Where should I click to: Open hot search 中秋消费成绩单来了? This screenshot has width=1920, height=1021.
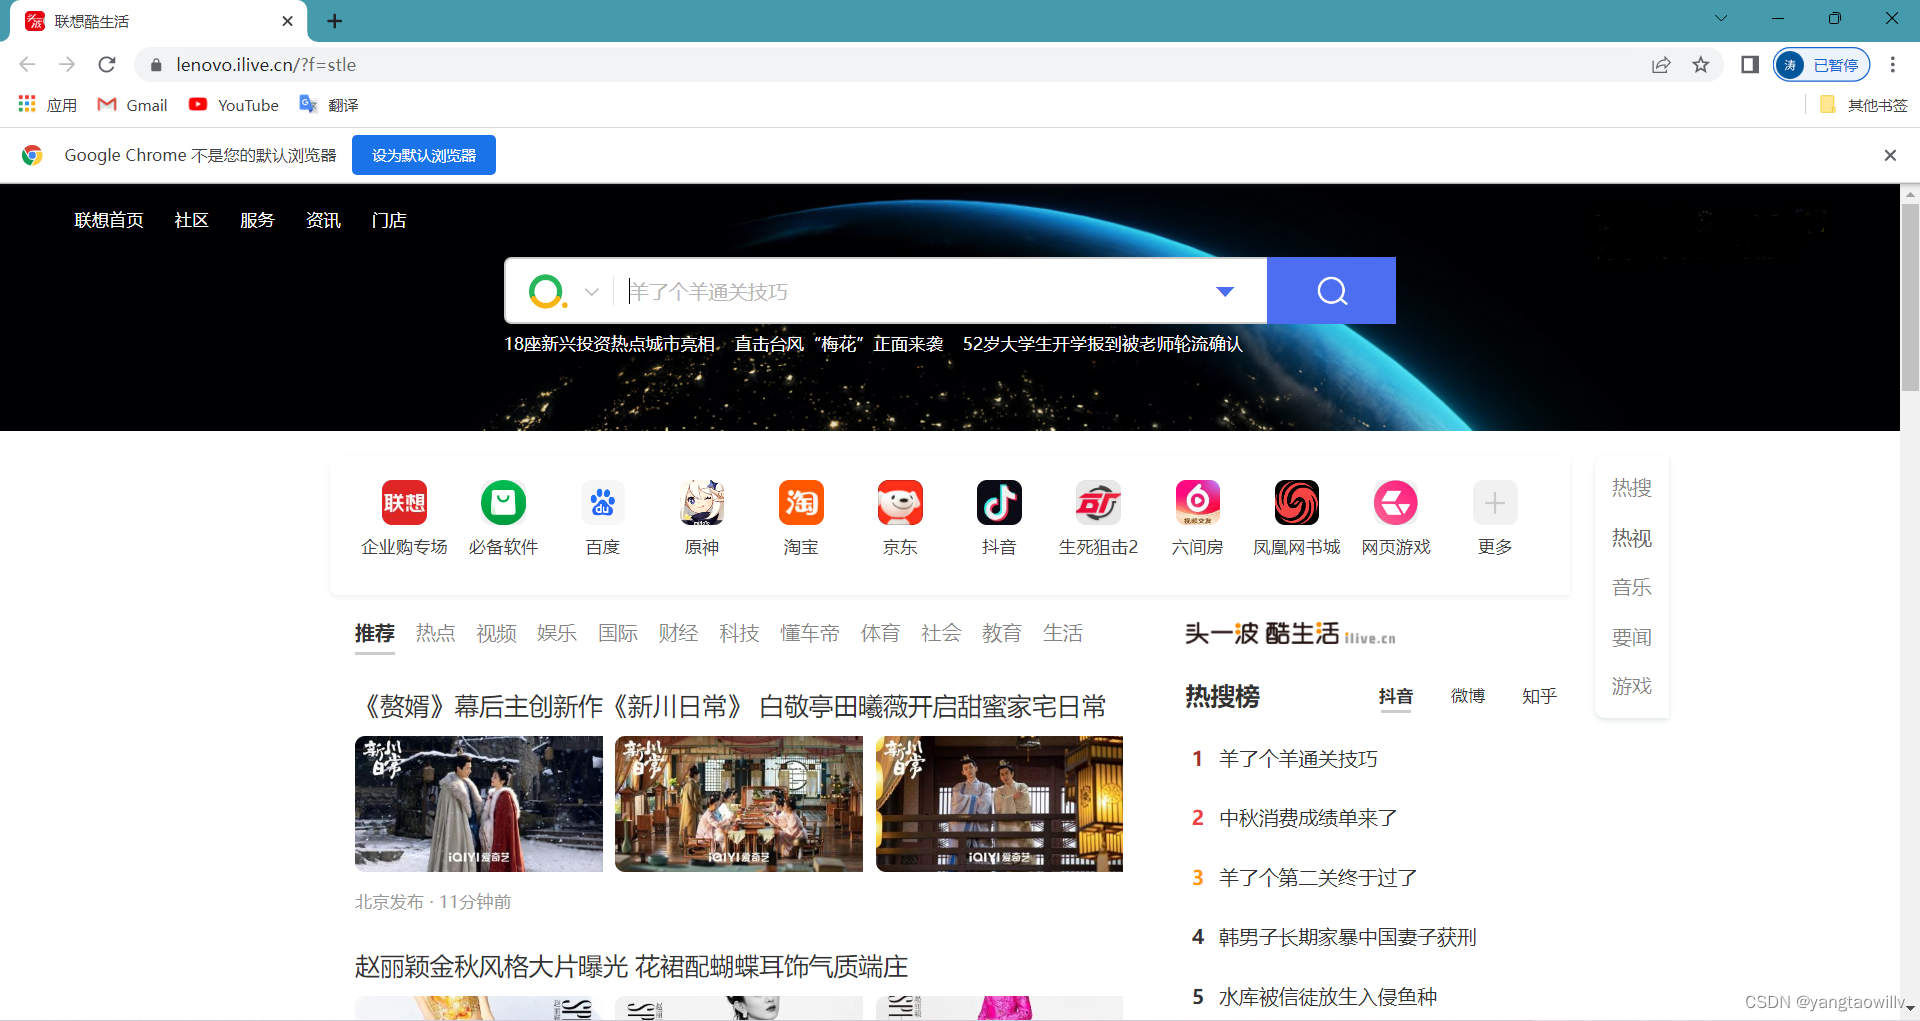point(1308,818)
